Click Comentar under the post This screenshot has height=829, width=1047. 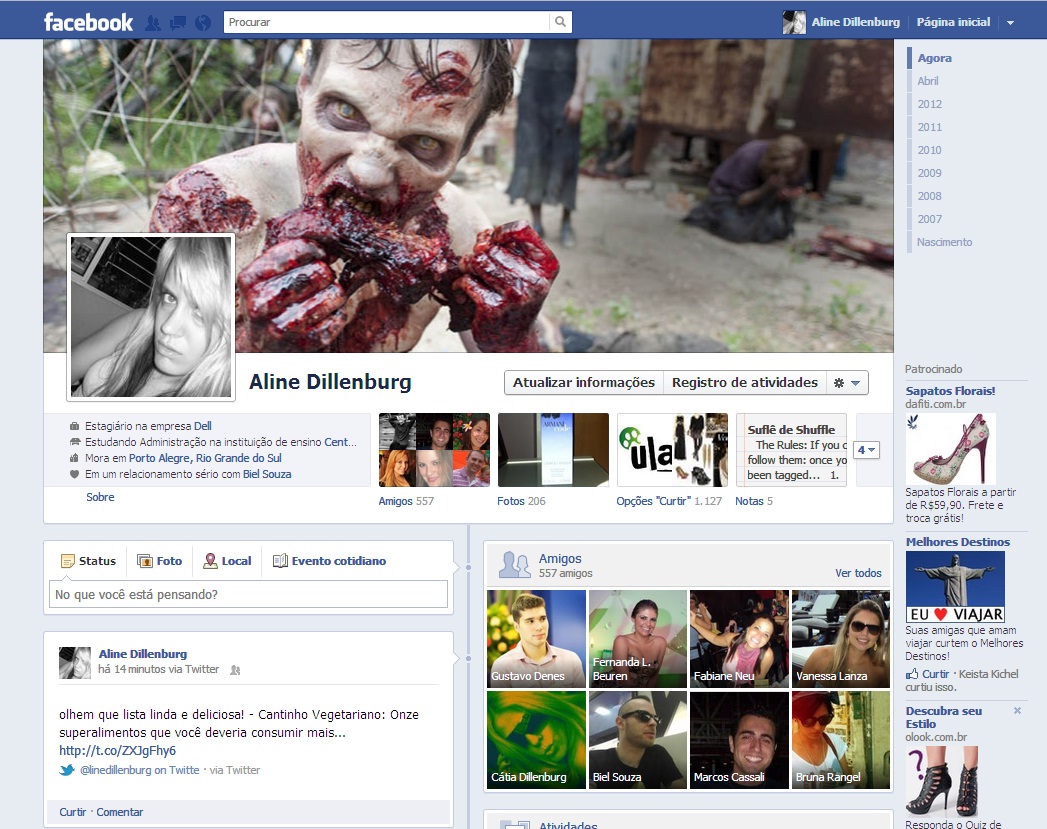[120, 812]
